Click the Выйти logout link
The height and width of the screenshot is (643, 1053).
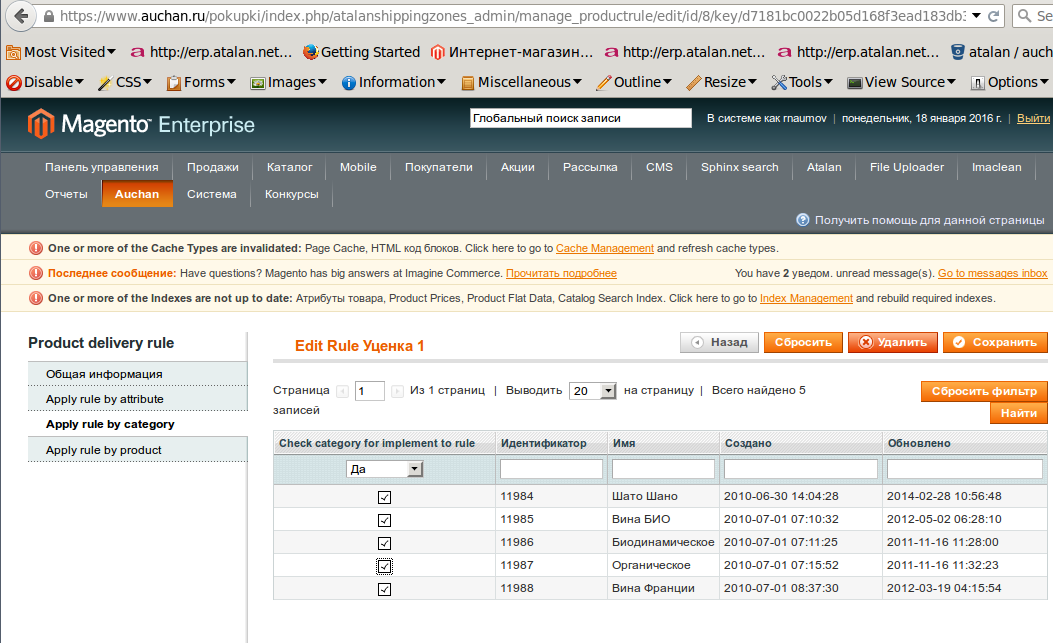[1033, 118]
